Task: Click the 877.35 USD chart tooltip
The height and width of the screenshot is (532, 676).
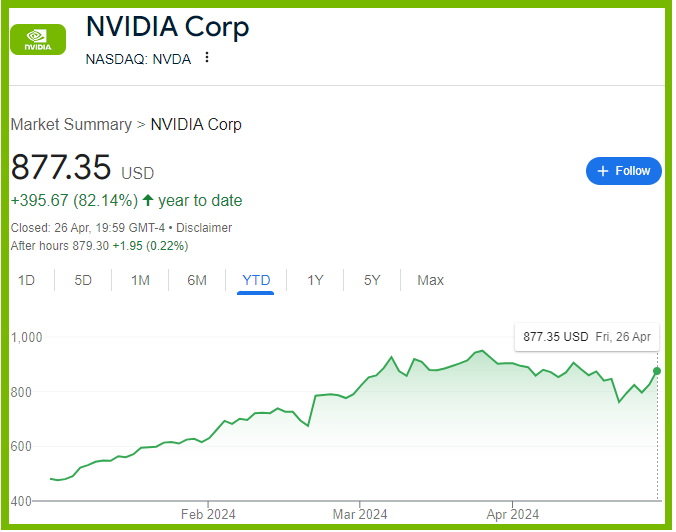Action: pyautogui.click(x=586, y=337)
